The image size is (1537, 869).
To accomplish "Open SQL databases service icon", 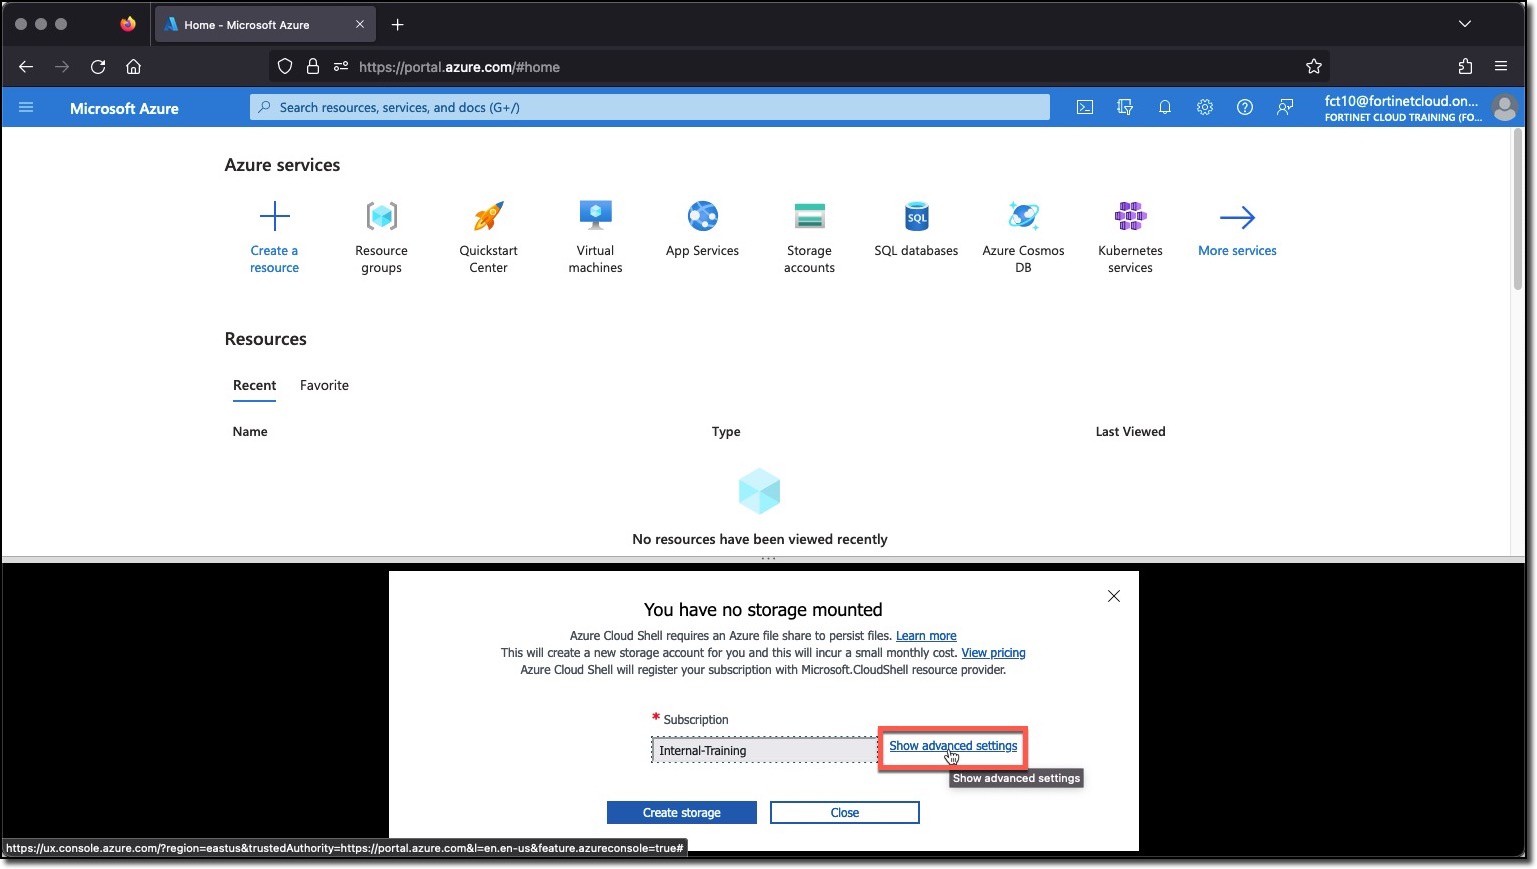I will [x=916, y=216].
